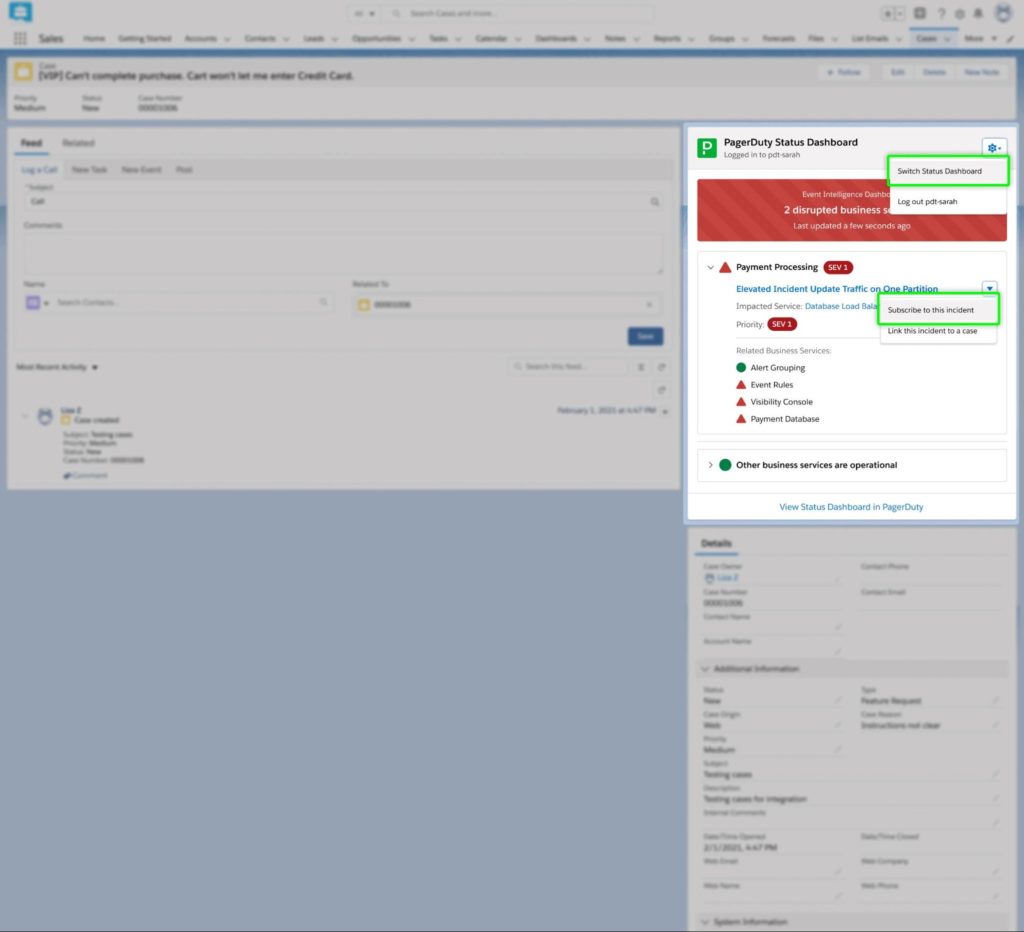This screenshot has height=932, width=1024.
Task: Click the Save button in call log
Action: 645,337
